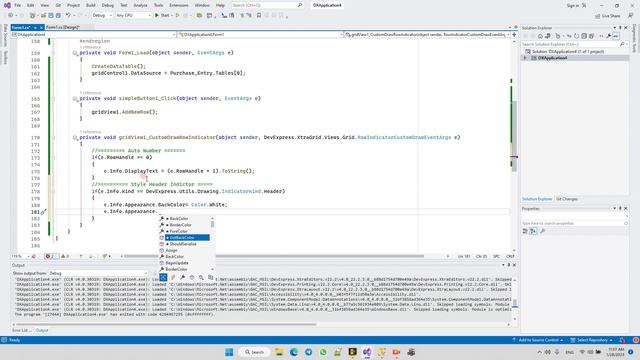Open the DXApplication4 project navigation dropdown
Screen dimensions: 640x360
point(94,35)
